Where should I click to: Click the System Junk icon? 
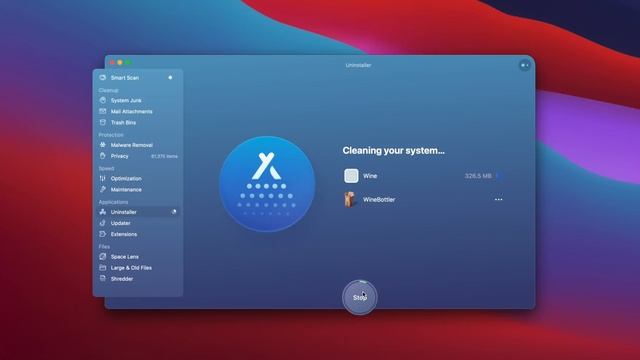103,100
